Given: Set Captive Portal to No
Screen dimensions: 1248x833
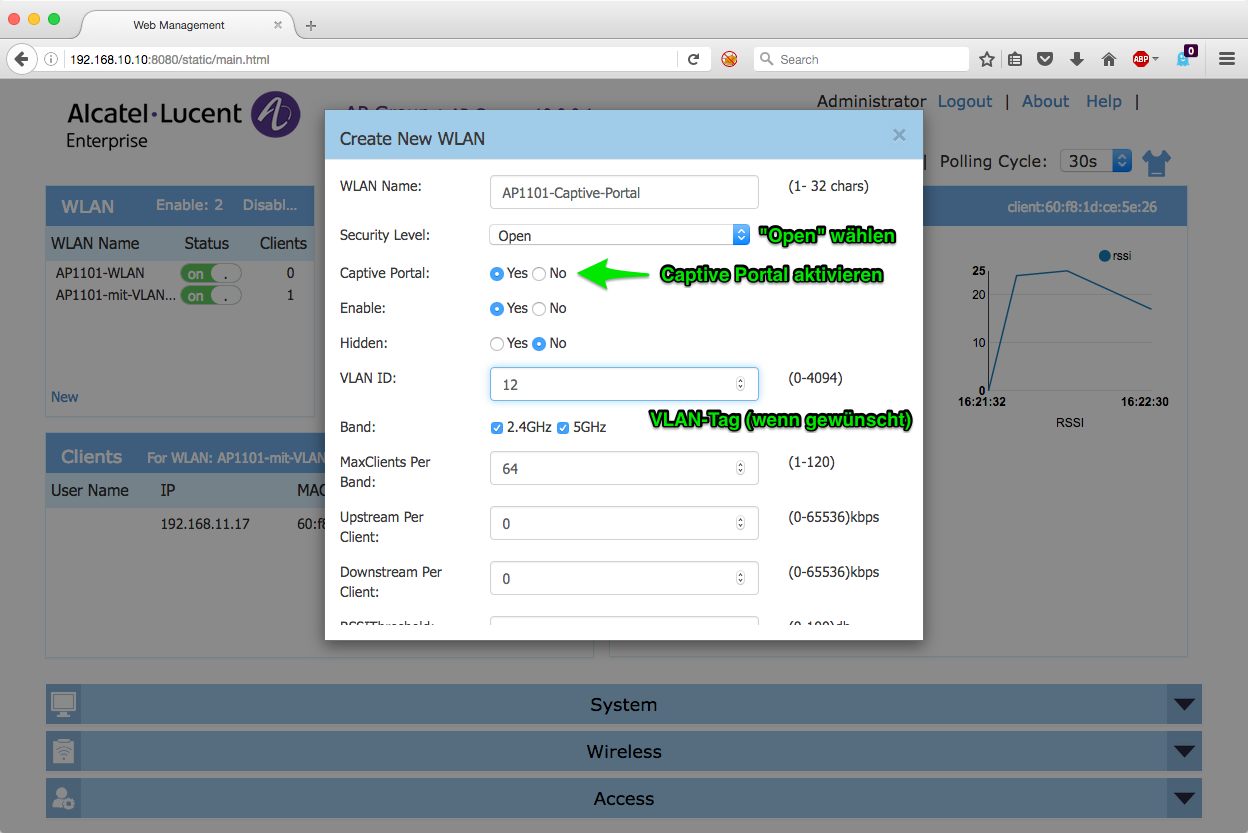Looking at the screenshot, I should (539, 273).
